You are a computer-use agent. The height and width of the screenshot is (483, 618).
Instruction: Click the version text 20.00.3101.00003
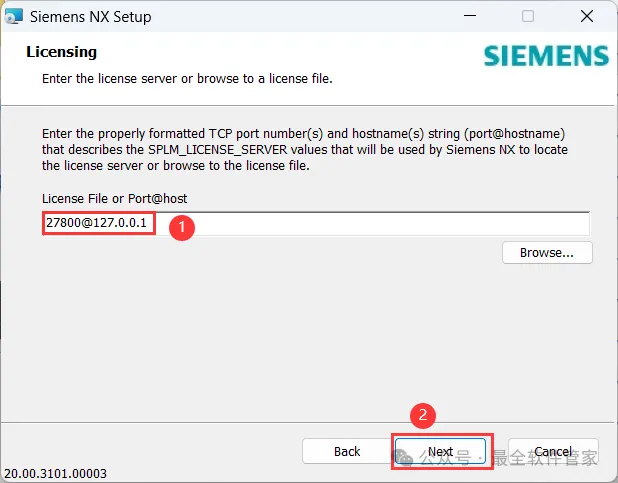[56, 473]
